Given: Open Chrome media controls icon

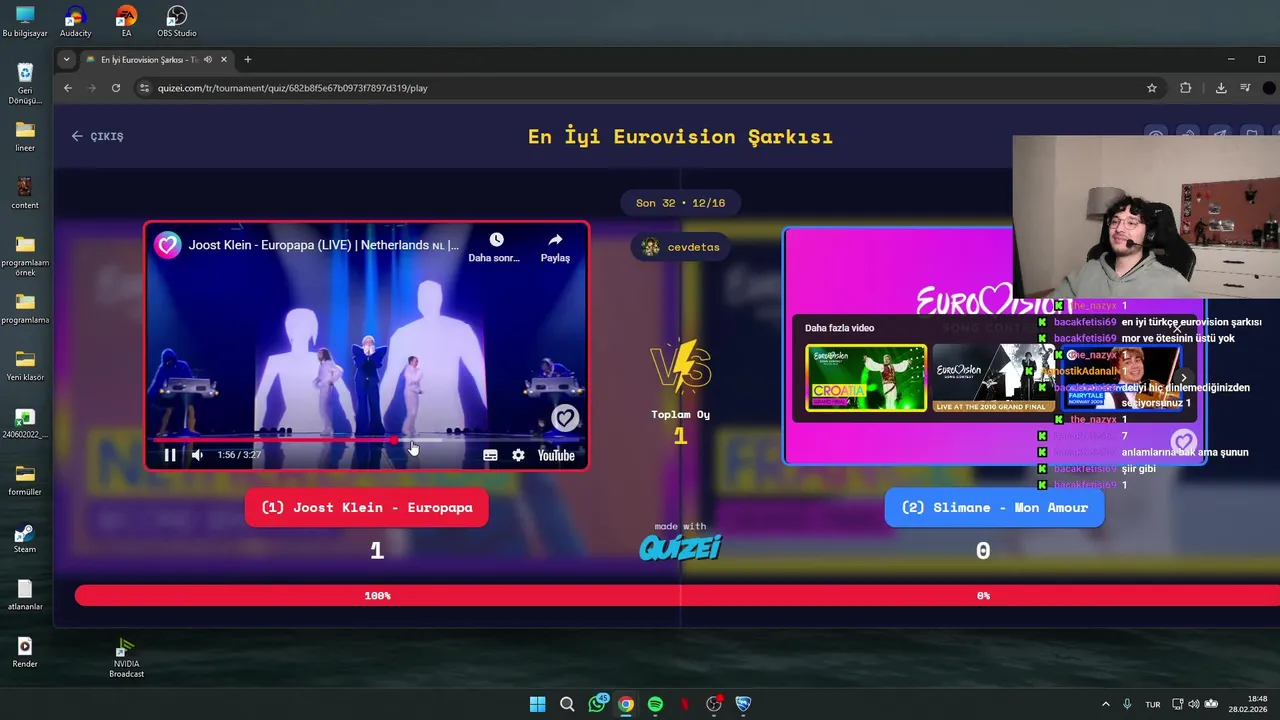Looking at the screenshot, I should coord(1245,88).
